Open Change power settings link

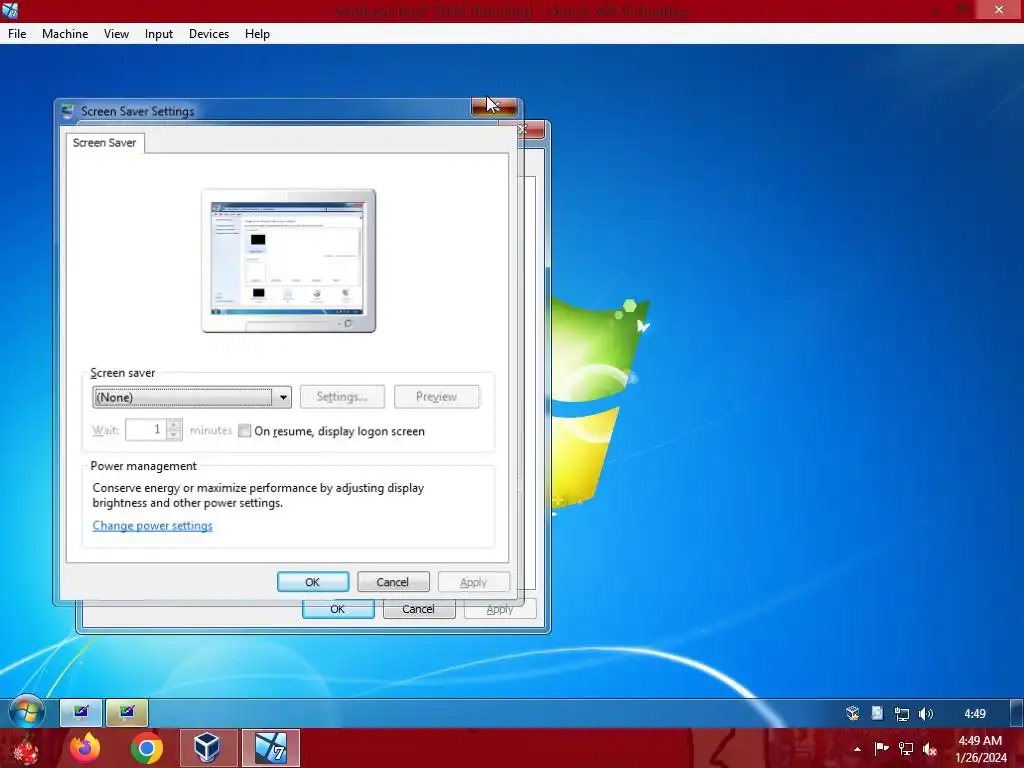(x=152, y=526)
